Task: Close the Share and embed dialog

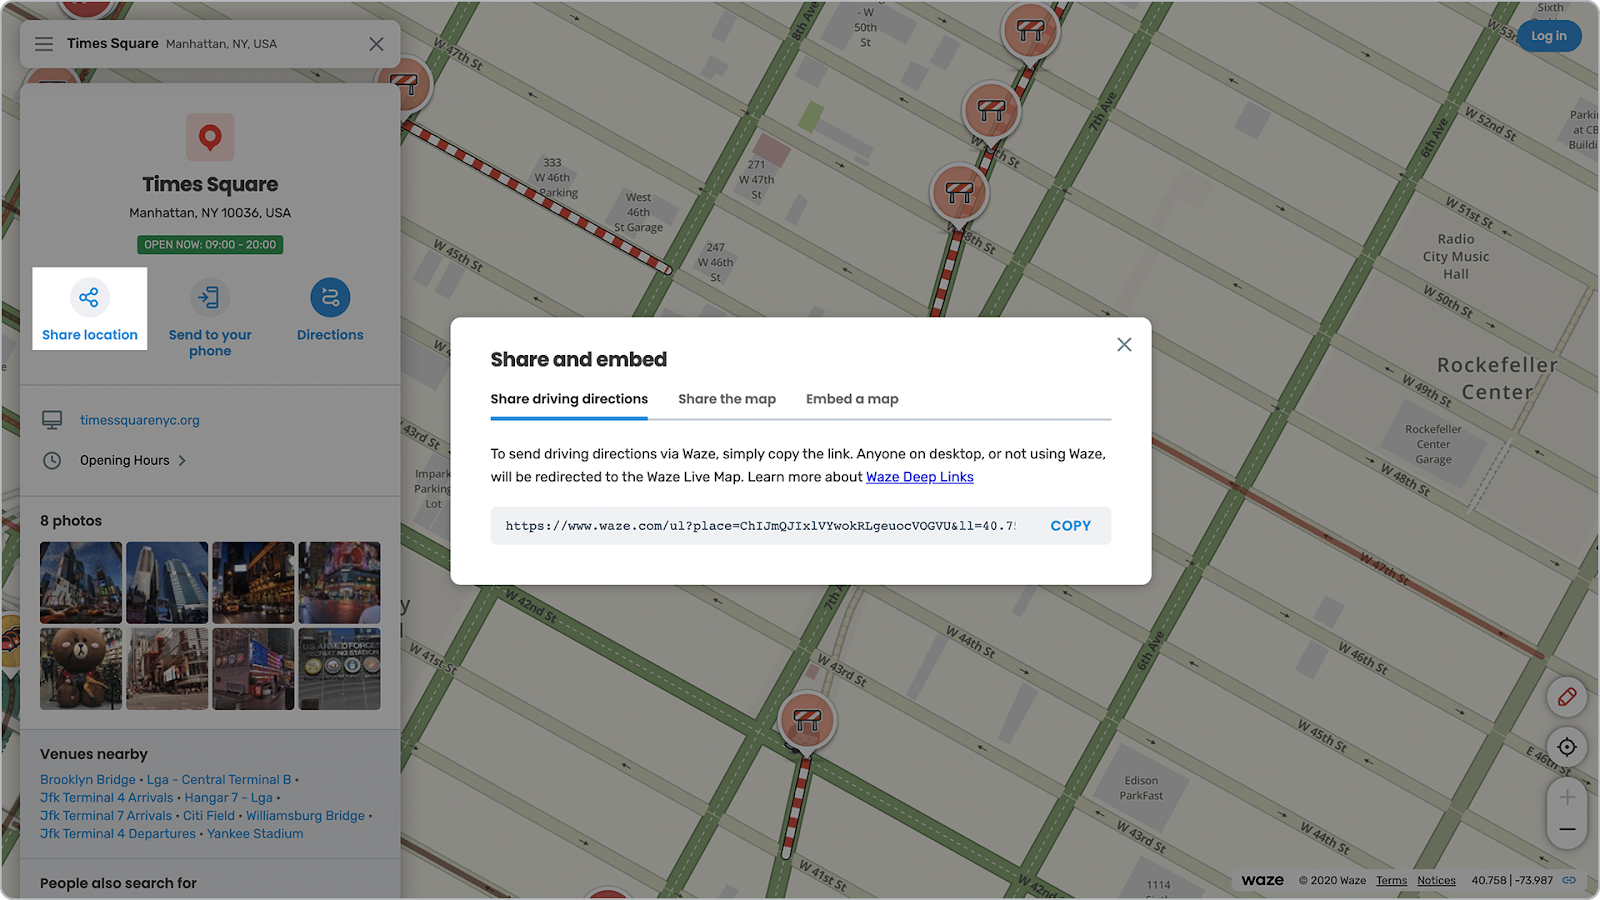Action: coord(1124,345)
